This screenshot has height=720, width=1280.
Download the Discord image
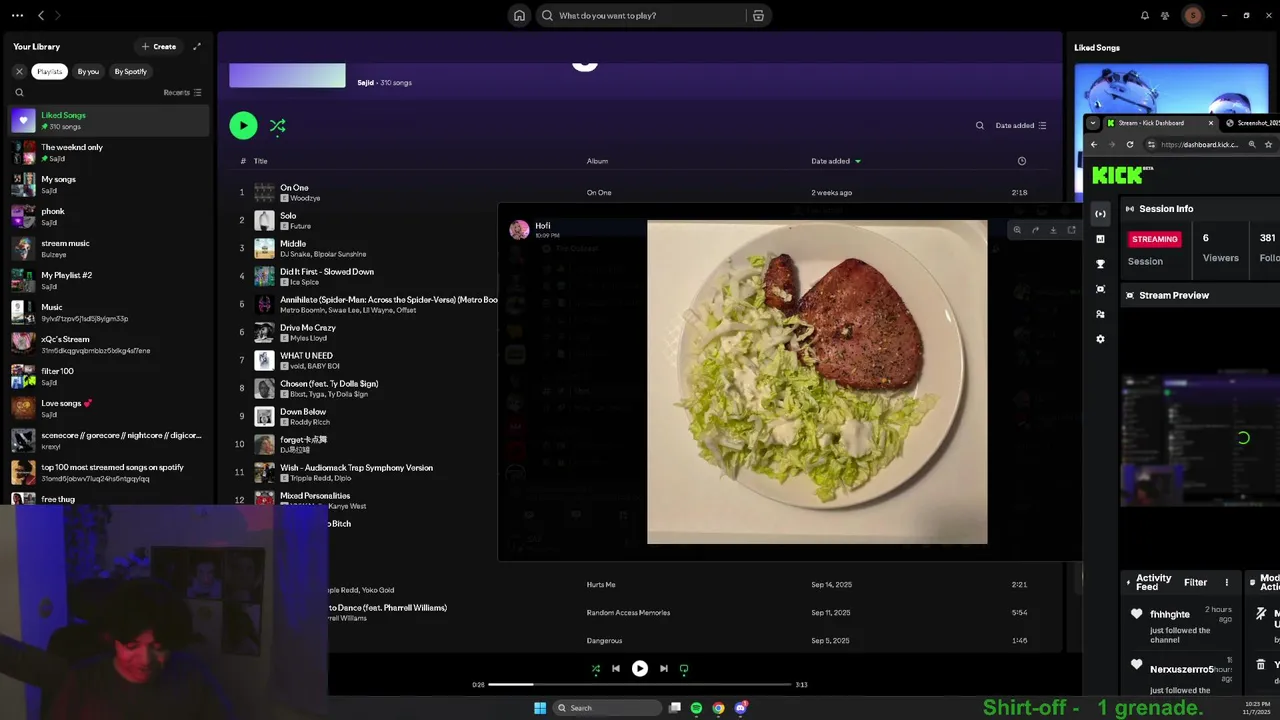click(x=1053, y=230)
